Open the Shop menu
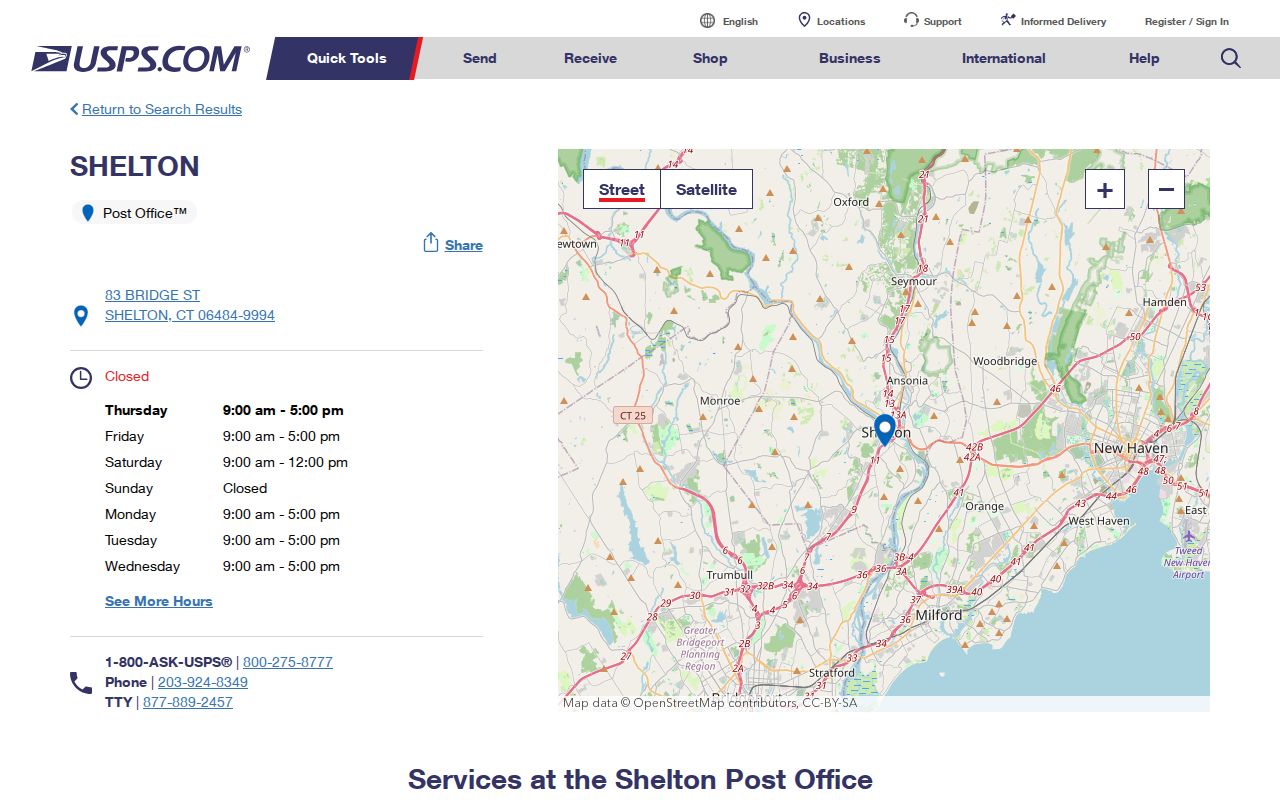The width and height of the screenshot is (1280, 800). point(710,58)
